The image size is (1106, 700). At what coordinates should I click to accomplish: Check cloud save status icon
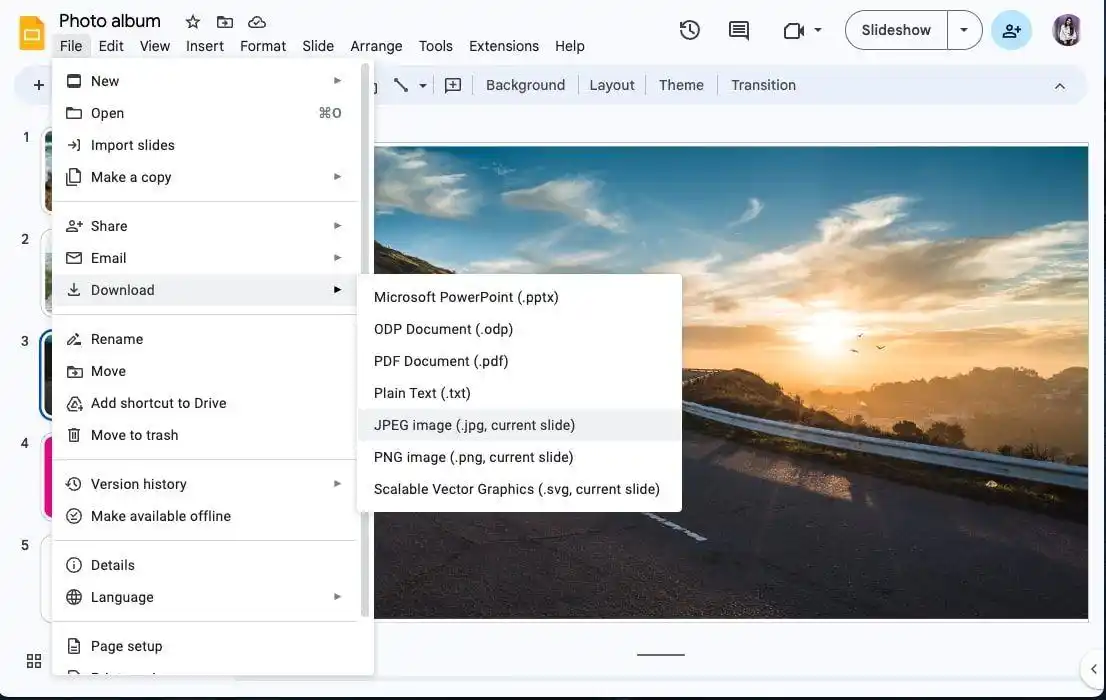pos(257,21)
